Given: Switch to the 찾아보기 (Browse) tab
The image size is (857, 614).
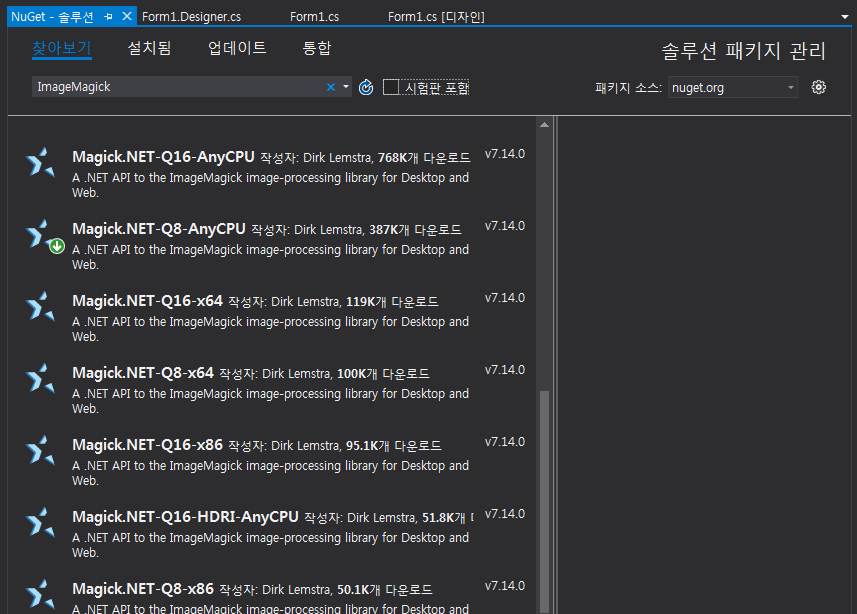Looking at the screenshot, I should (x=62, y=48).
